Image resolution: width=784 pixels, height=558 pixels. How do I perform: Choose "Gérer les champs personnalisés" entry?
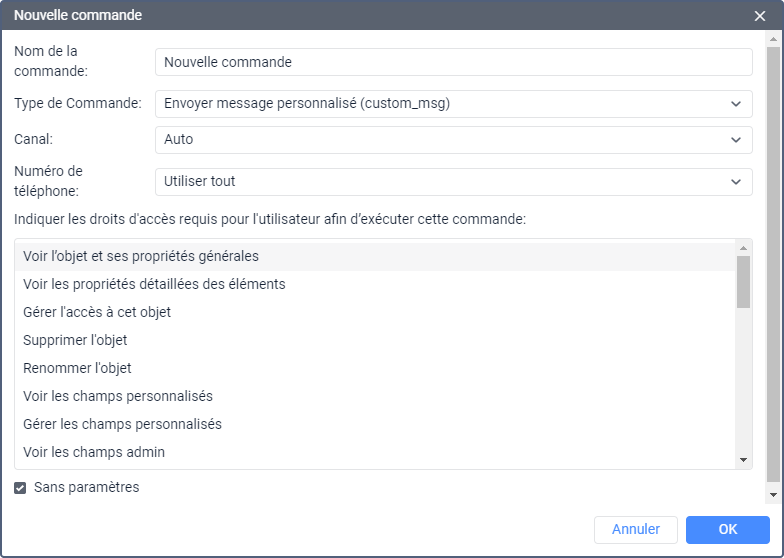pos(122,424)
